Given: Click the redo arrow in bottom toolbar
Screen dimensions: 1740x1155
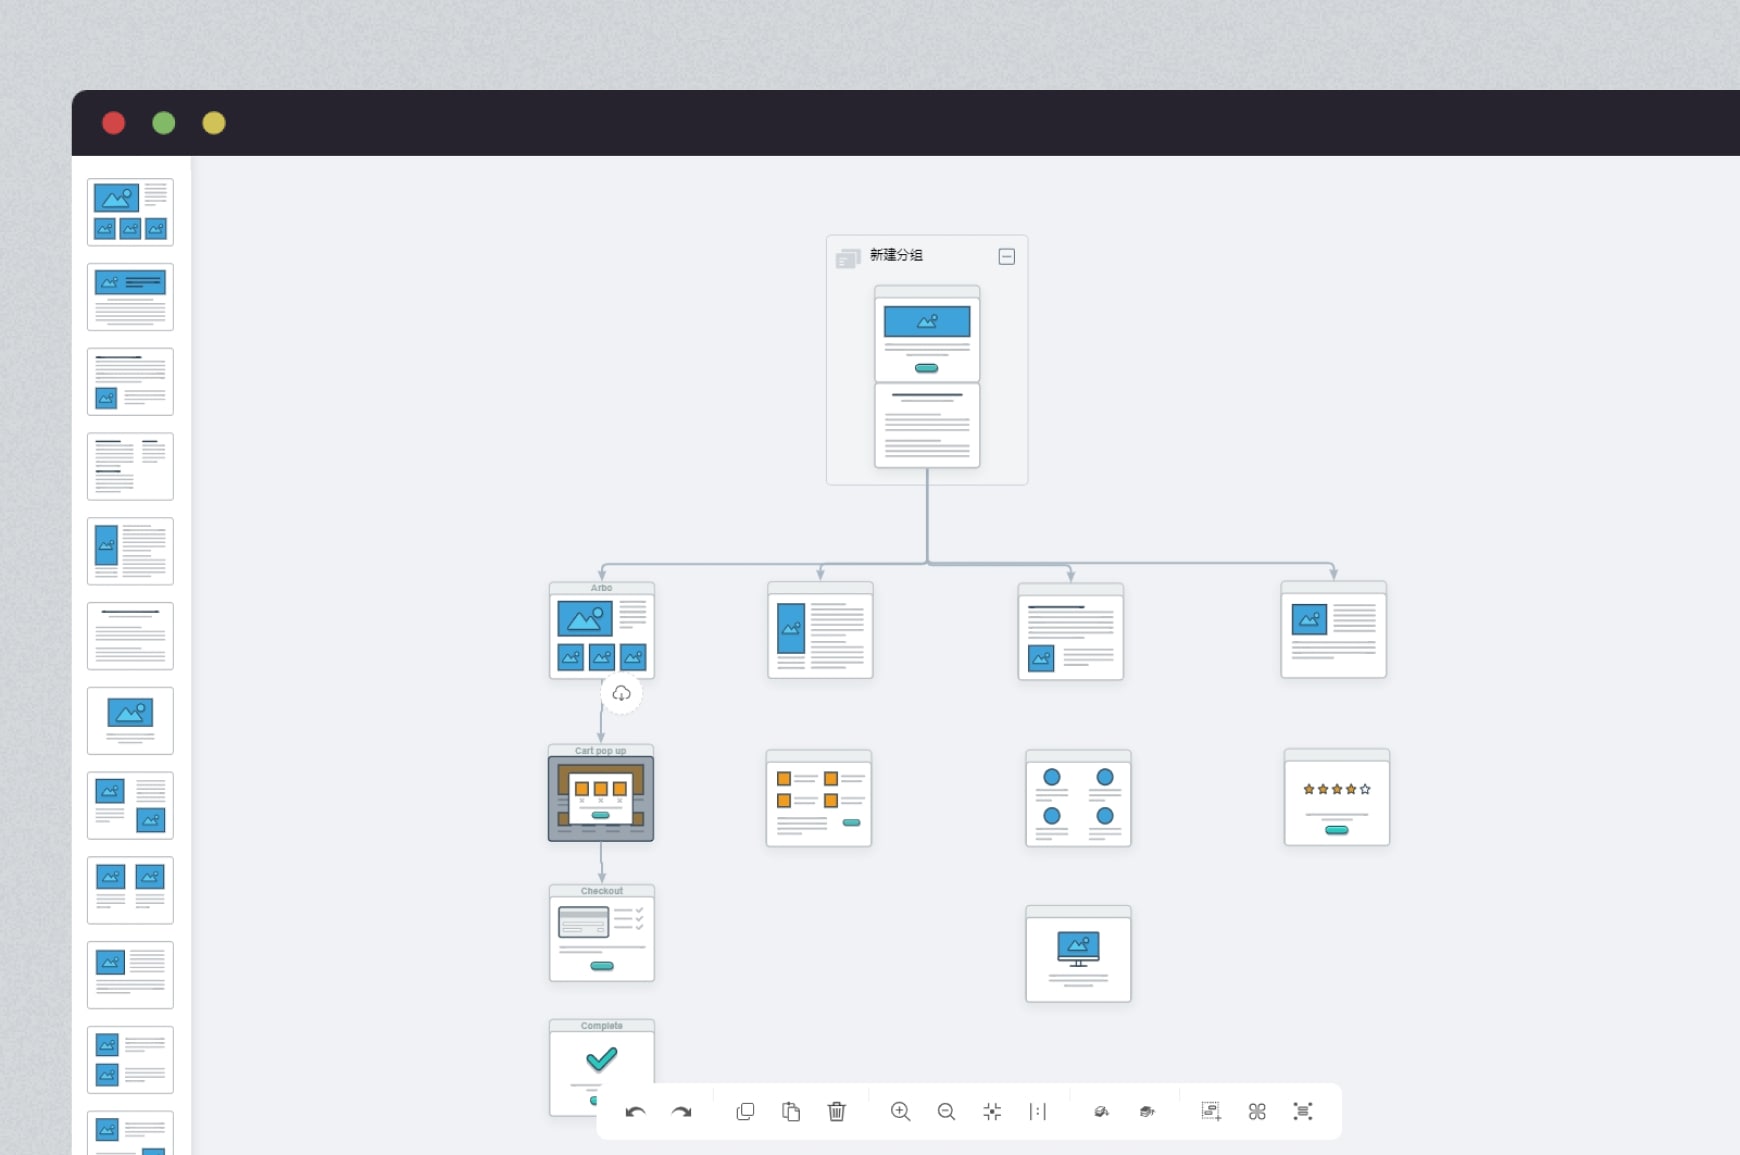Looking at the screenshot, I should pos(682,1112).
